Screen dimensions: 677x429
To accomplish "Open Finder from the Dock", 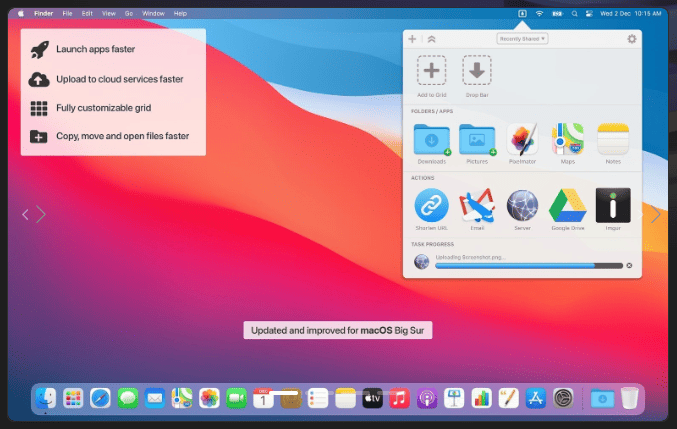I will (46, 398).
